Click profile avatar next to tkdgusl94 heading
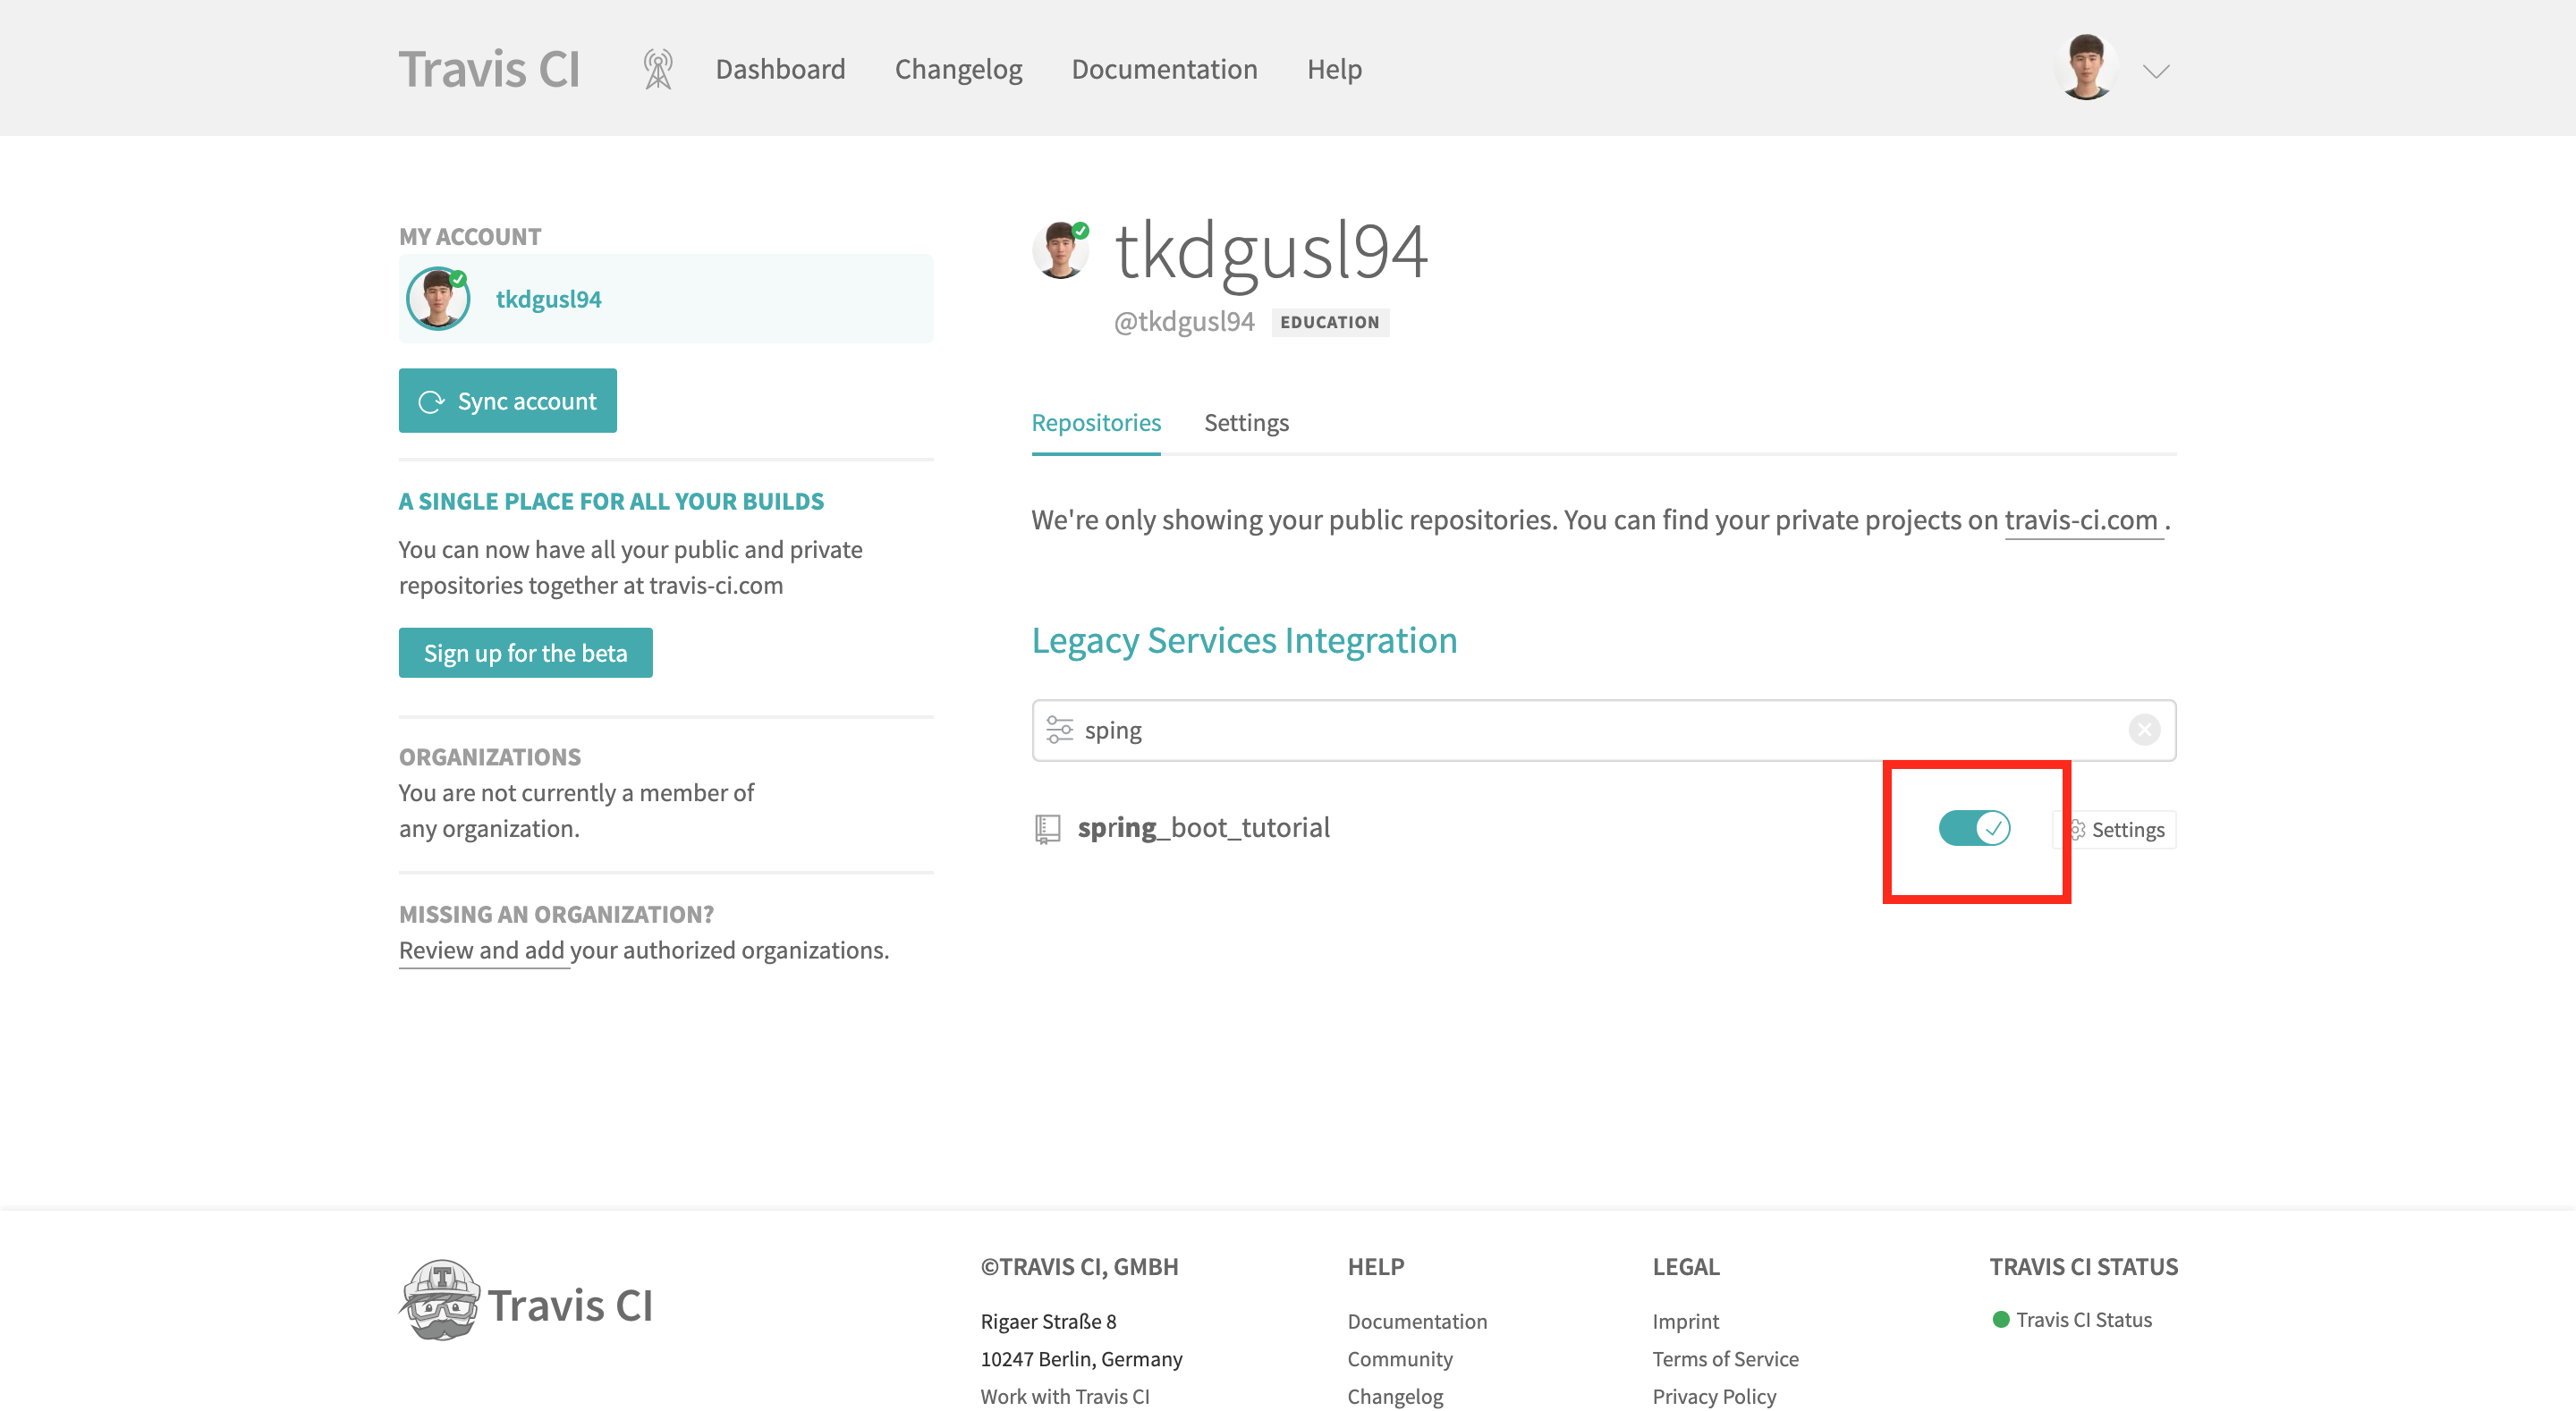 (1060, 250)
